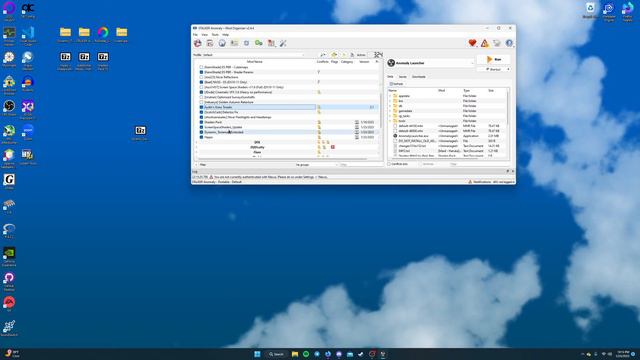Disable the Detector Fix mod checkbox
The width and height of the screenshot is (640, 360).
(201, 112)
